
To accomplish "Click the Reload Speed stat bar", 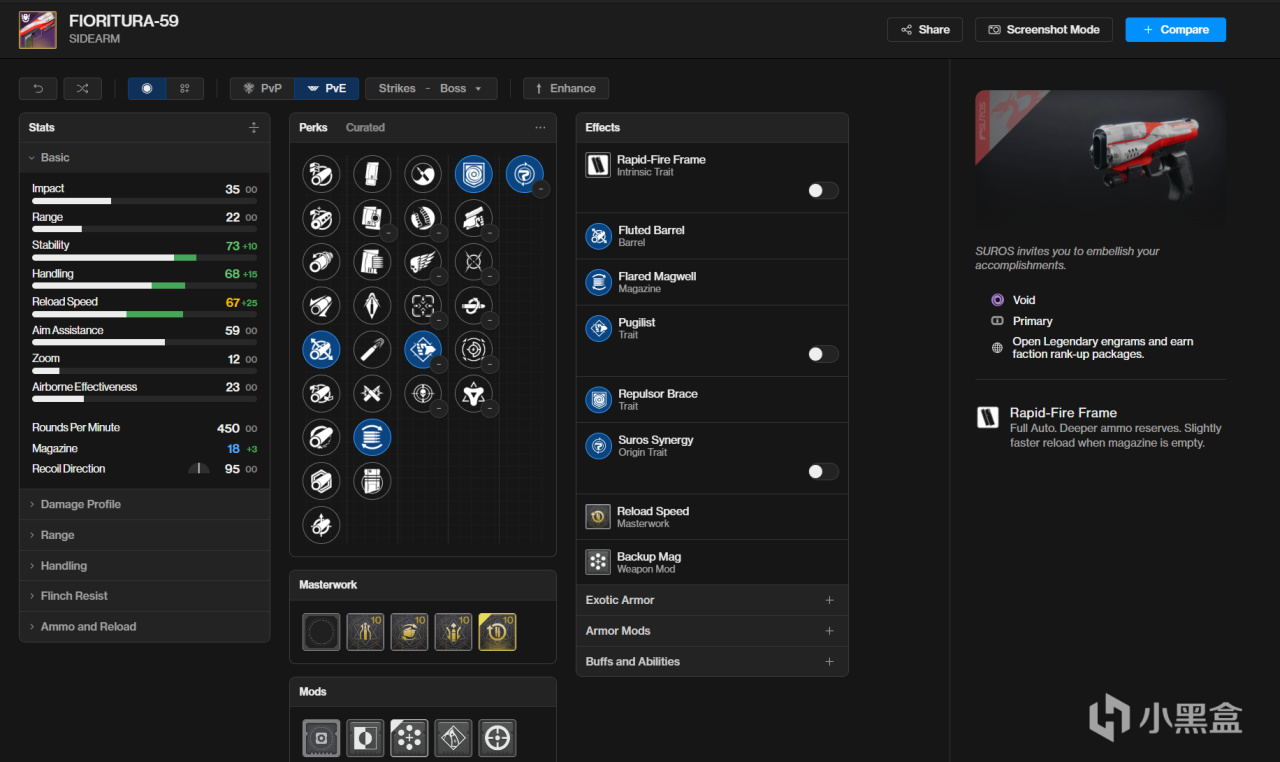I will (x=144, y=314).
